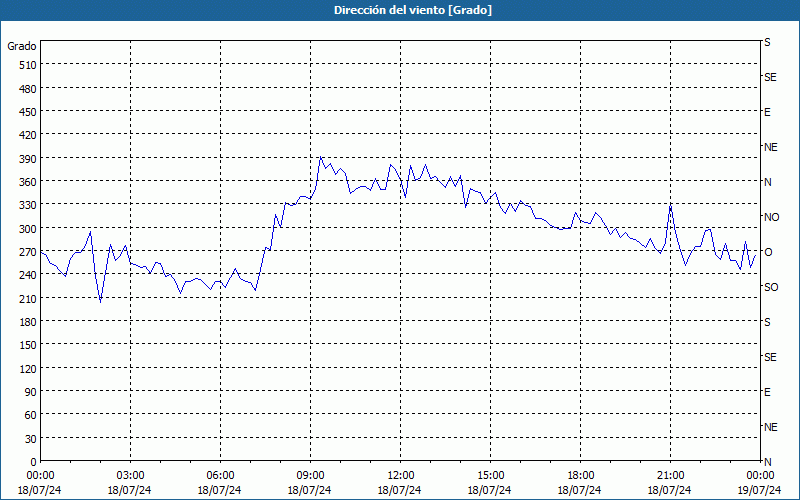Click the S compass label level with 180
Image resolution: width=800 pixels, height=500 pixels.
(767, 322)
